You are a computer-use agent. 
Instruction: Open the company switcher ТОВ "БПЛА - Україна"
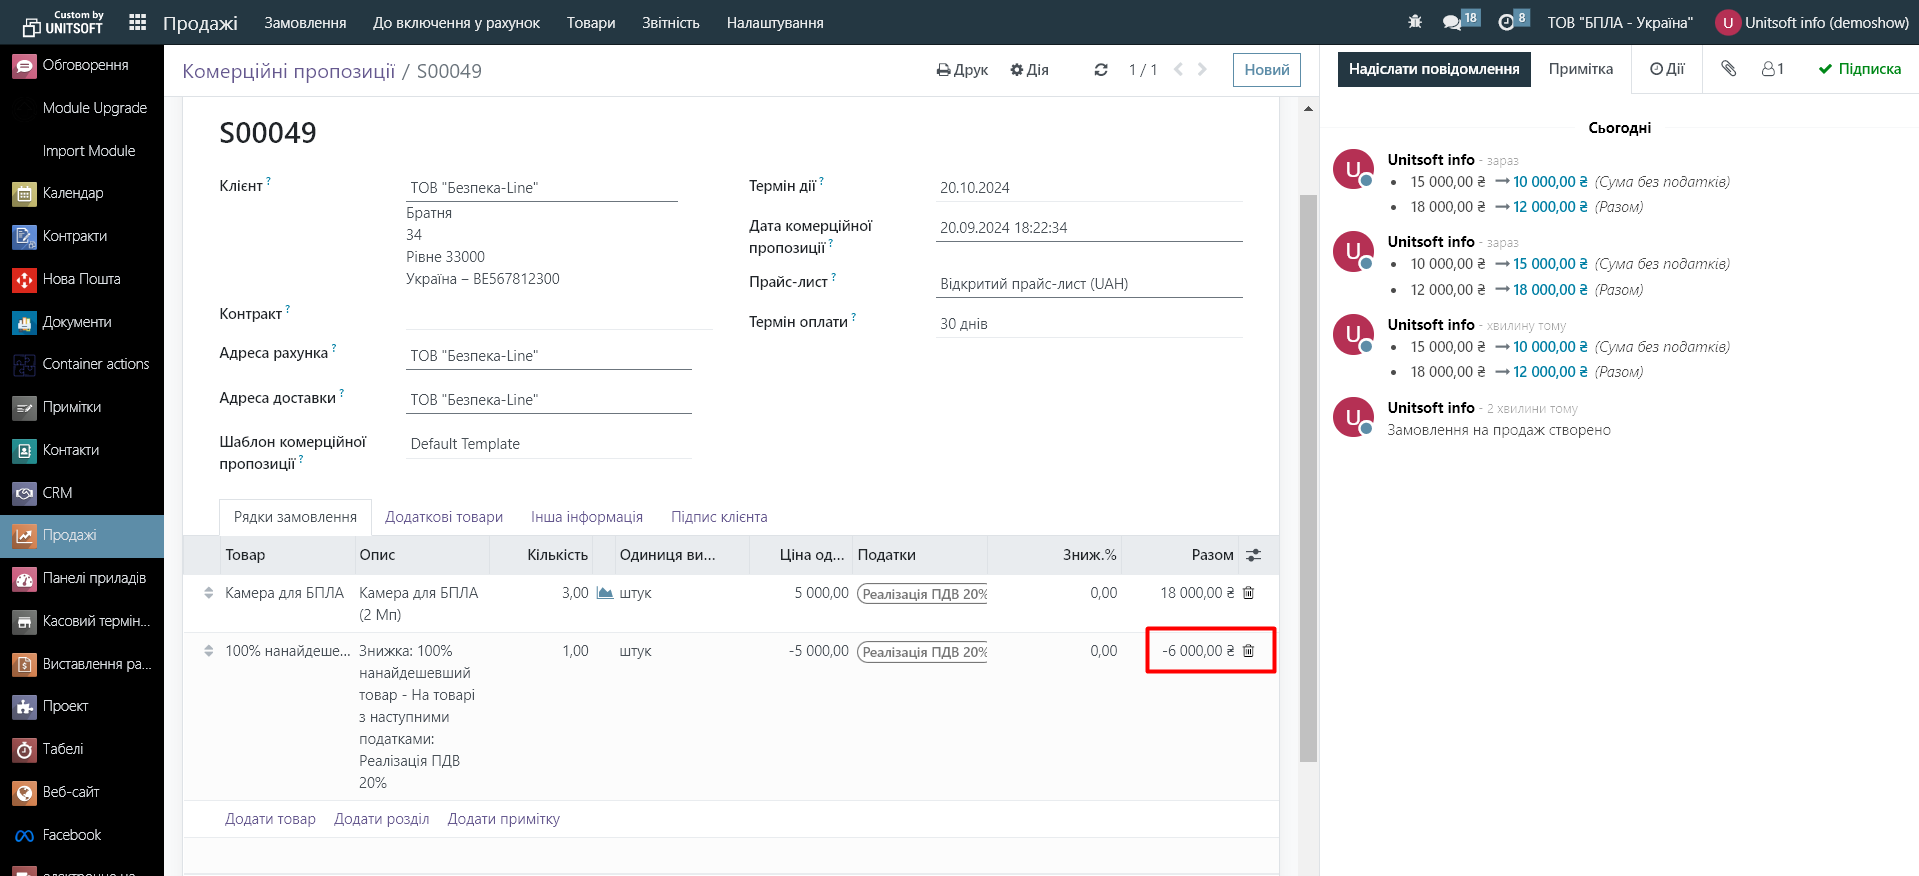pos(1619,22)
